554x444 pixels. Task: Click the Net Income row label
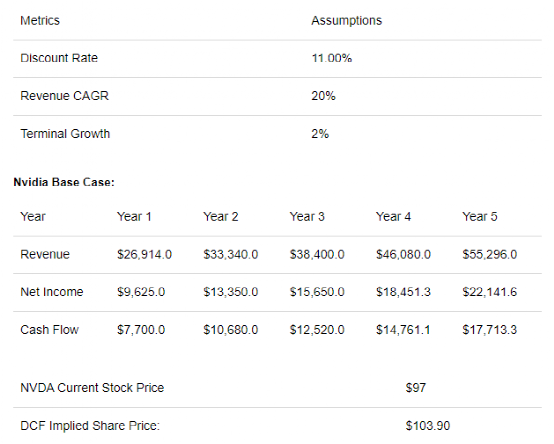pyautogui.click(x=52, y=292)
